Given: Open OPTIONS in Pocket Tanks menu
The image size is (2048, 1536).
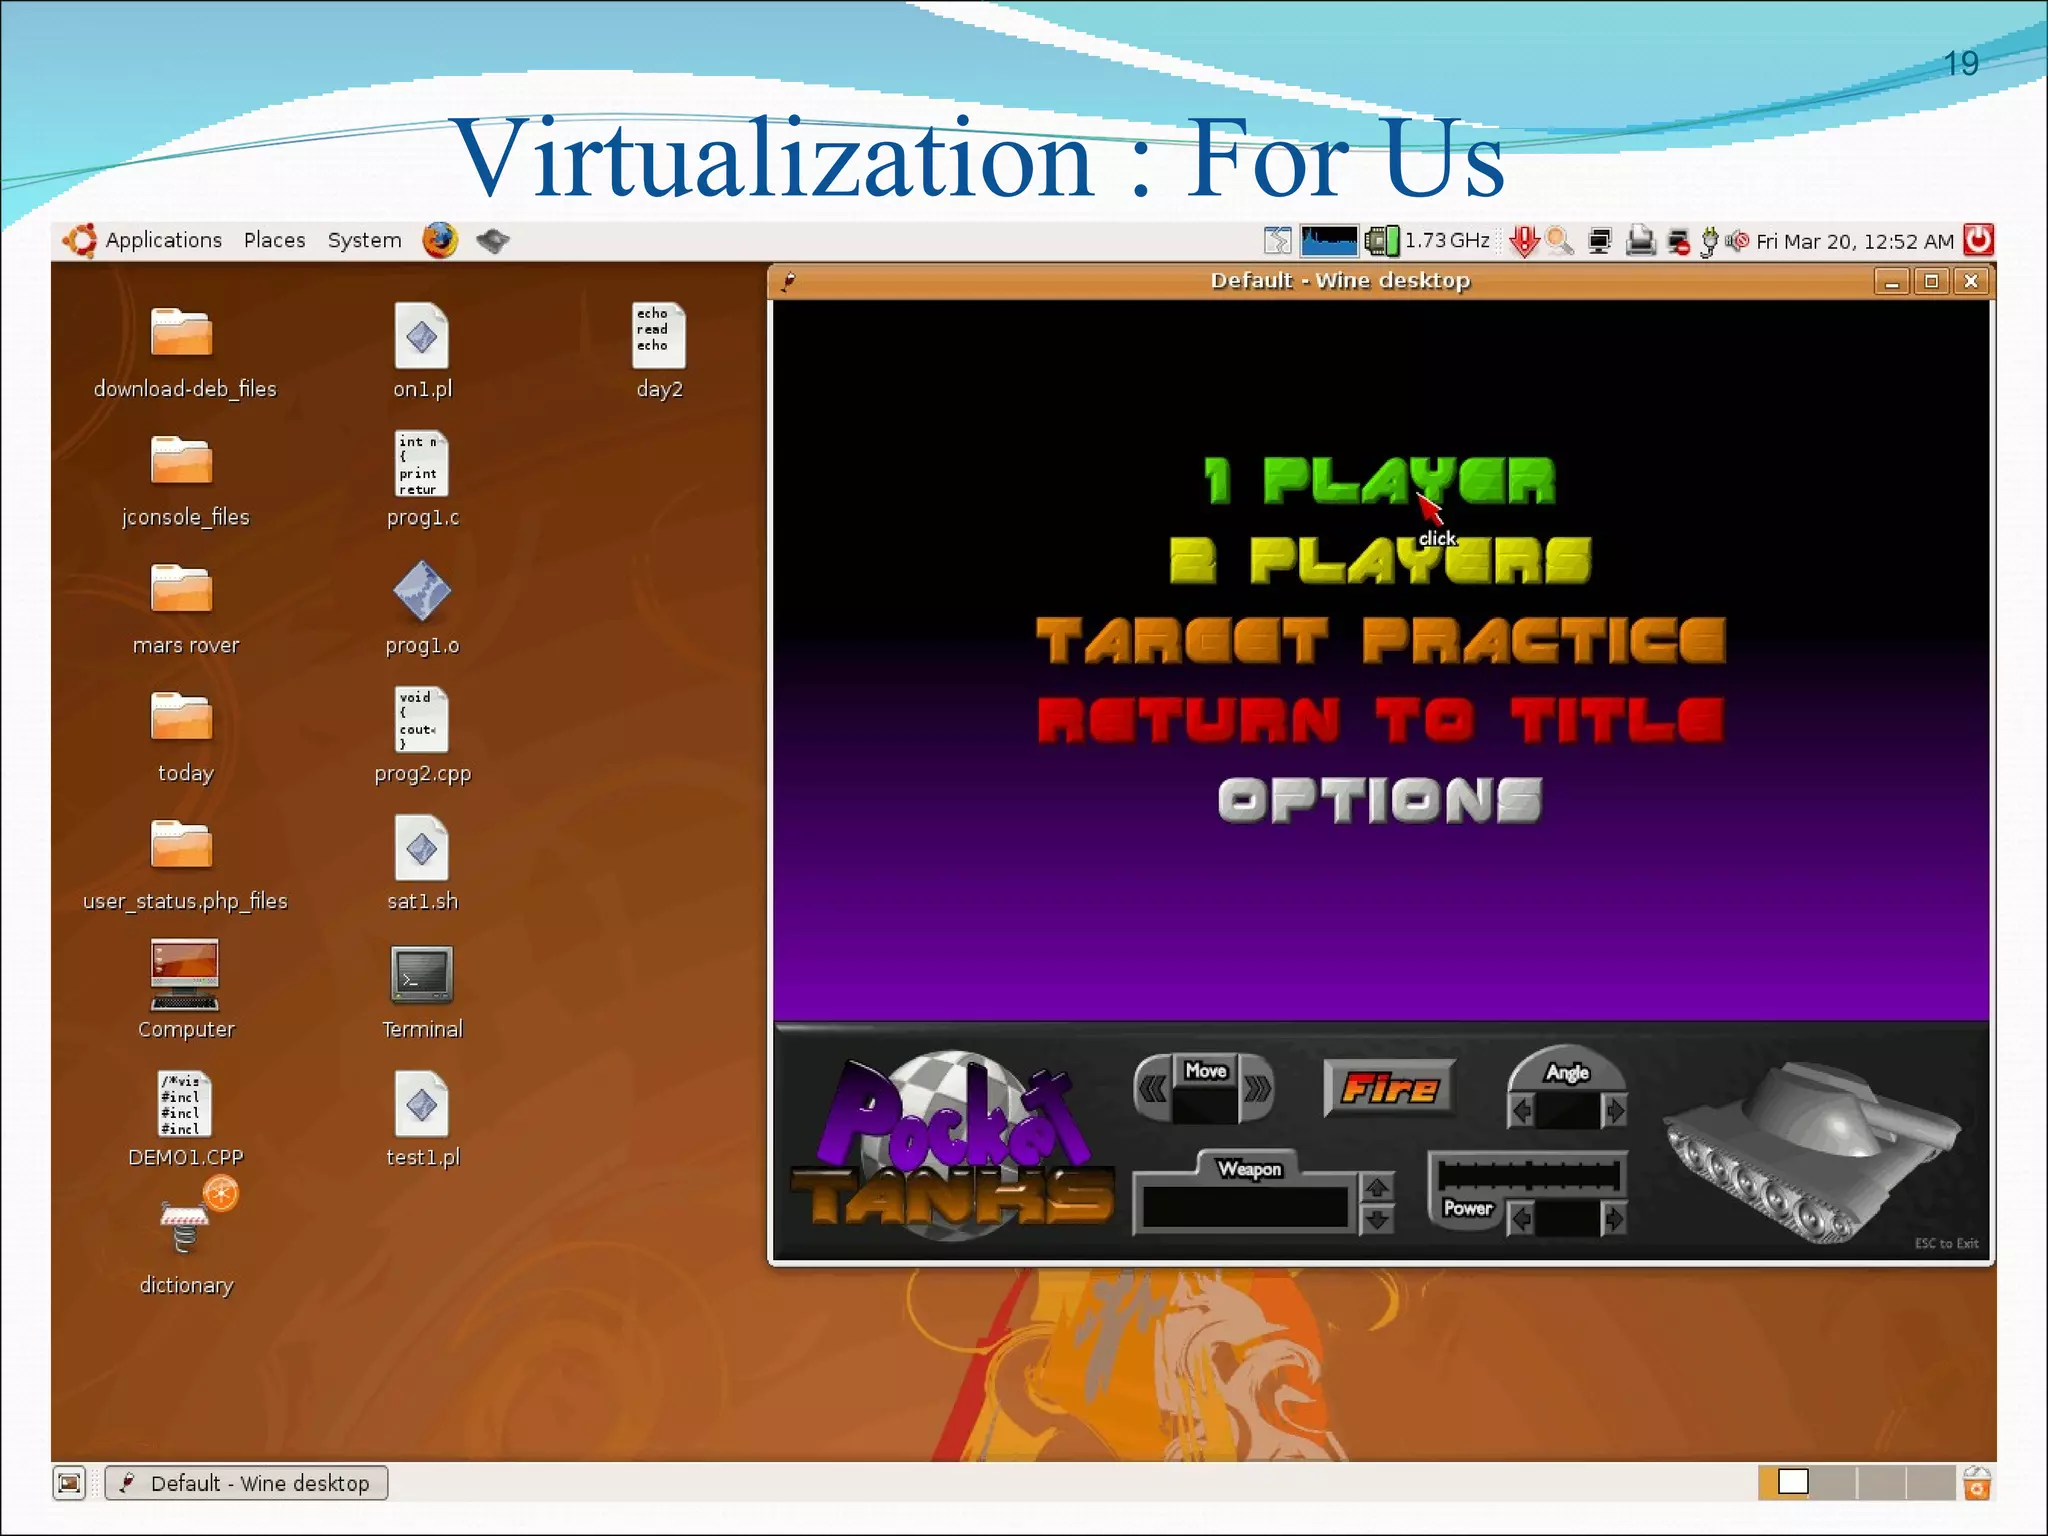Looking at the screenshot, I should click(x=1380, y=801).
